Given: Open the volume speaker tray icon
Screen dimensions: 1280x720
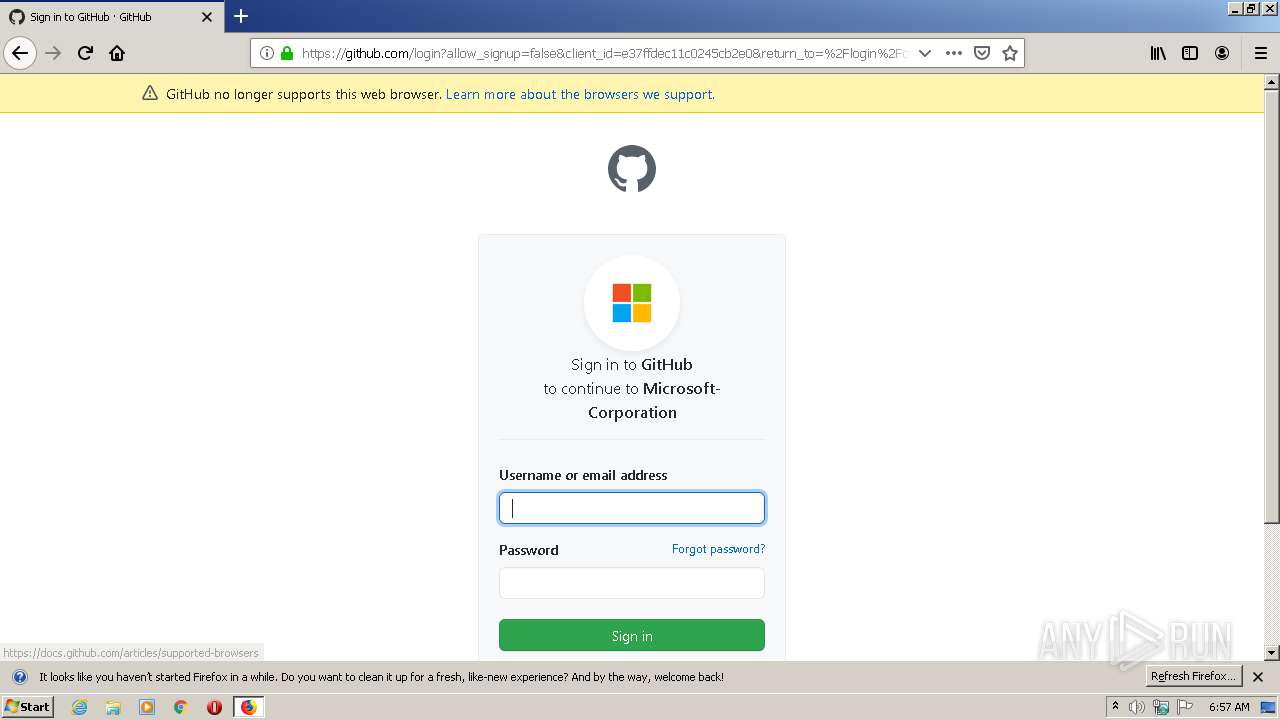Looking at the screenshot, I should 1137,707.
